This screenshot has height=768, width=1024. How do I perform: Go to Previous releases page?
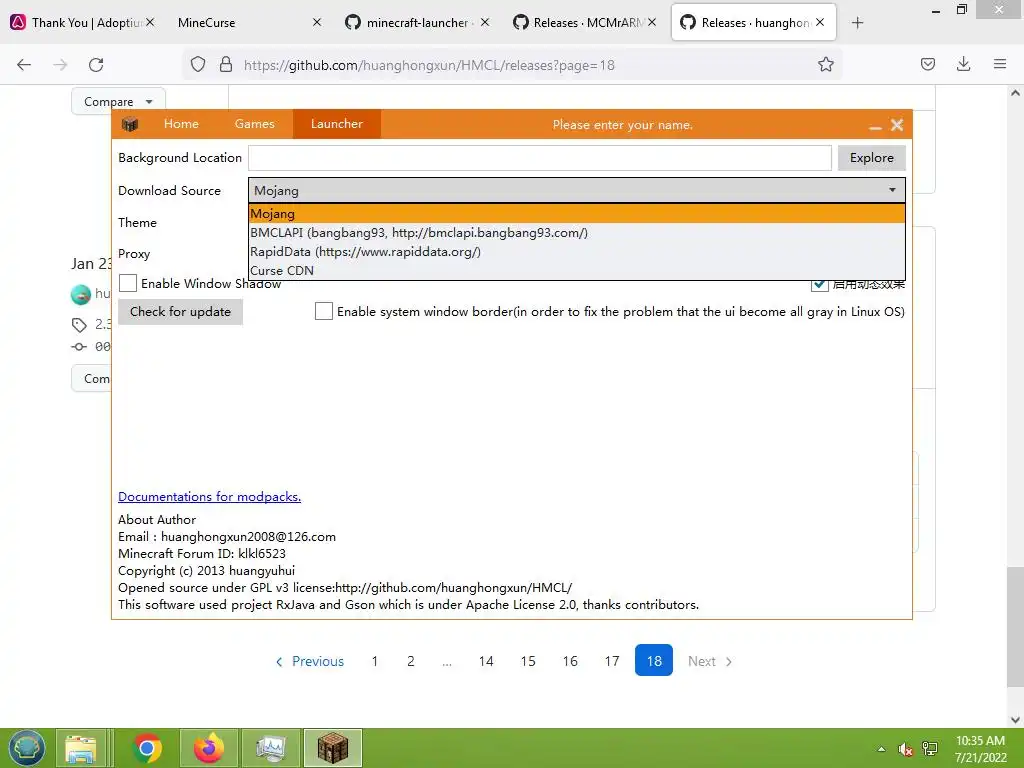click(x=310, y=661)
